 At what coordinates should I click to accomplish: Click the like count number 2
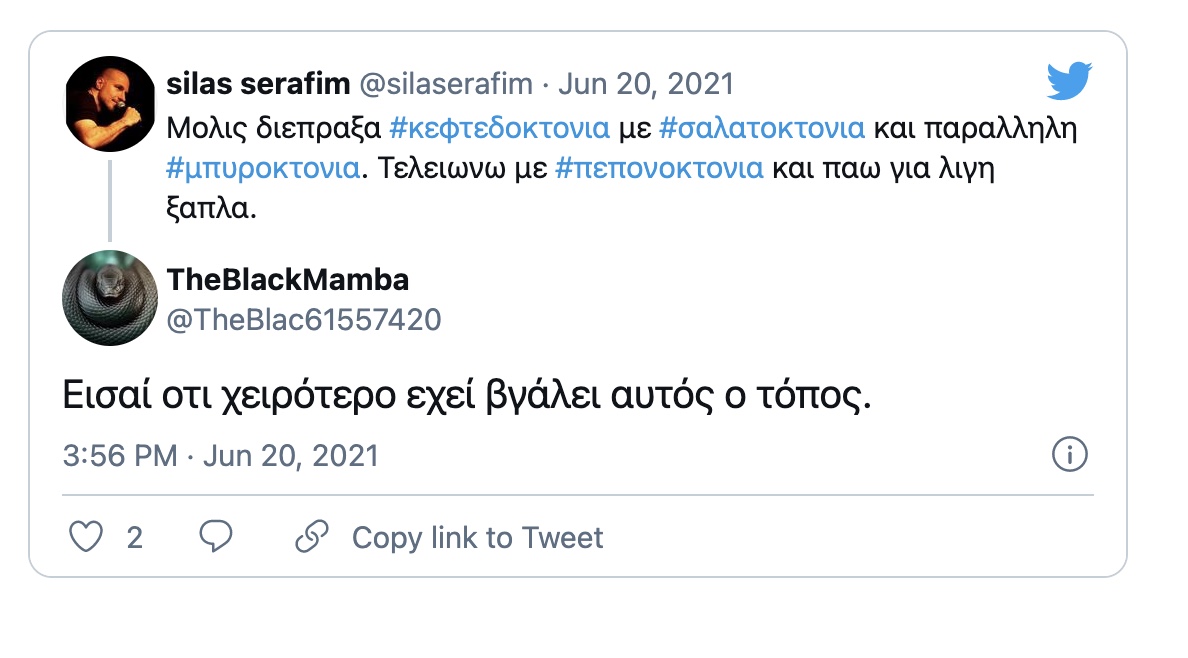(134, 538)
